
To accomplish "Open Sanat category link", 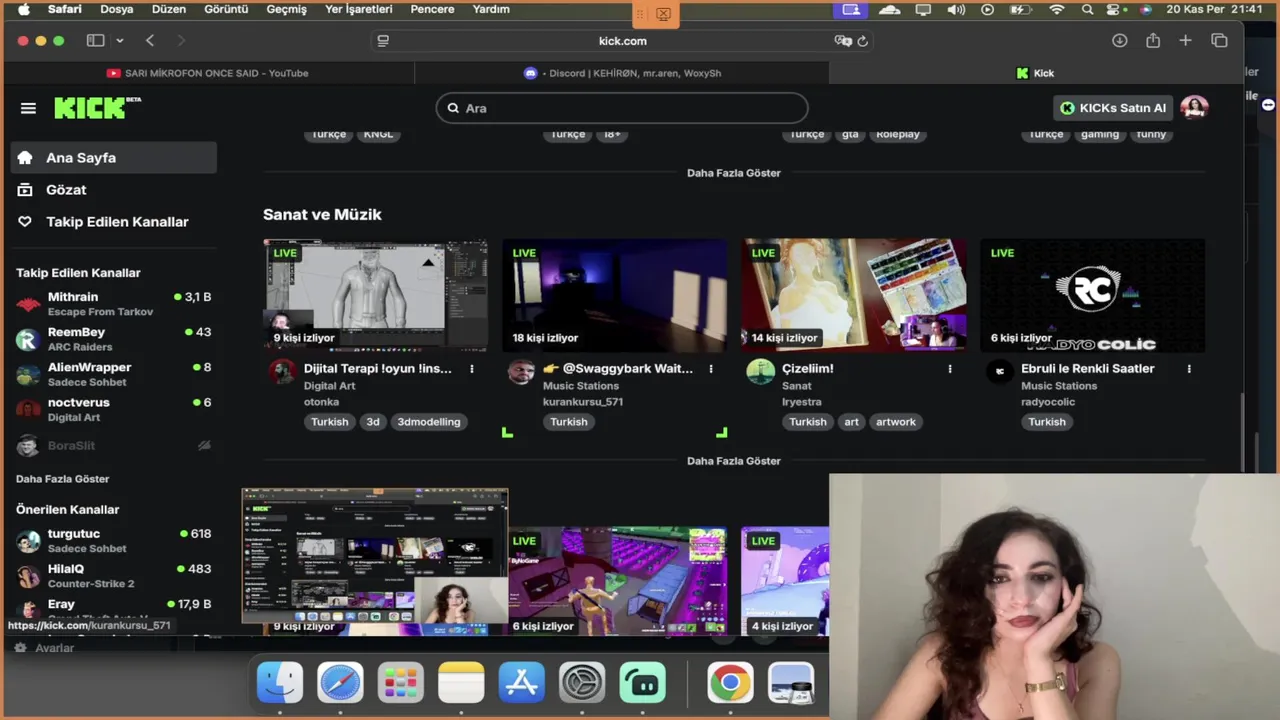I will (x=797, y=386).
